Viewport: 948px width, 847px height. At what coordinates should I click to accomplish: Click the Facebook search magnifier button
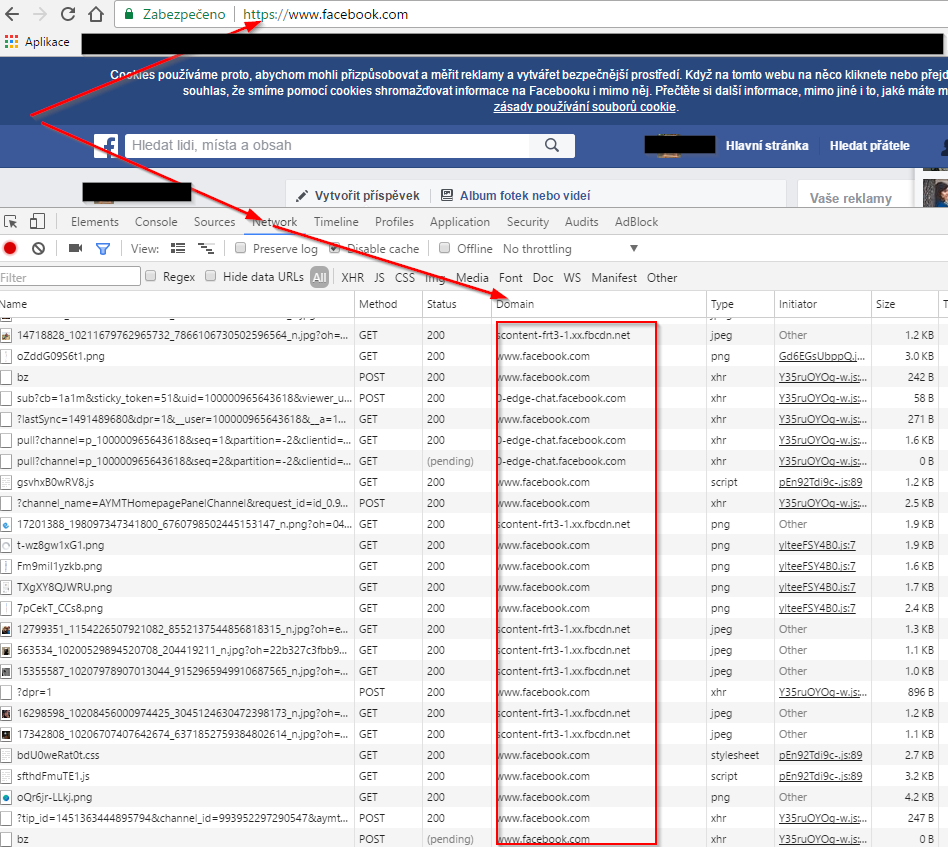click(x=551, y=146)
